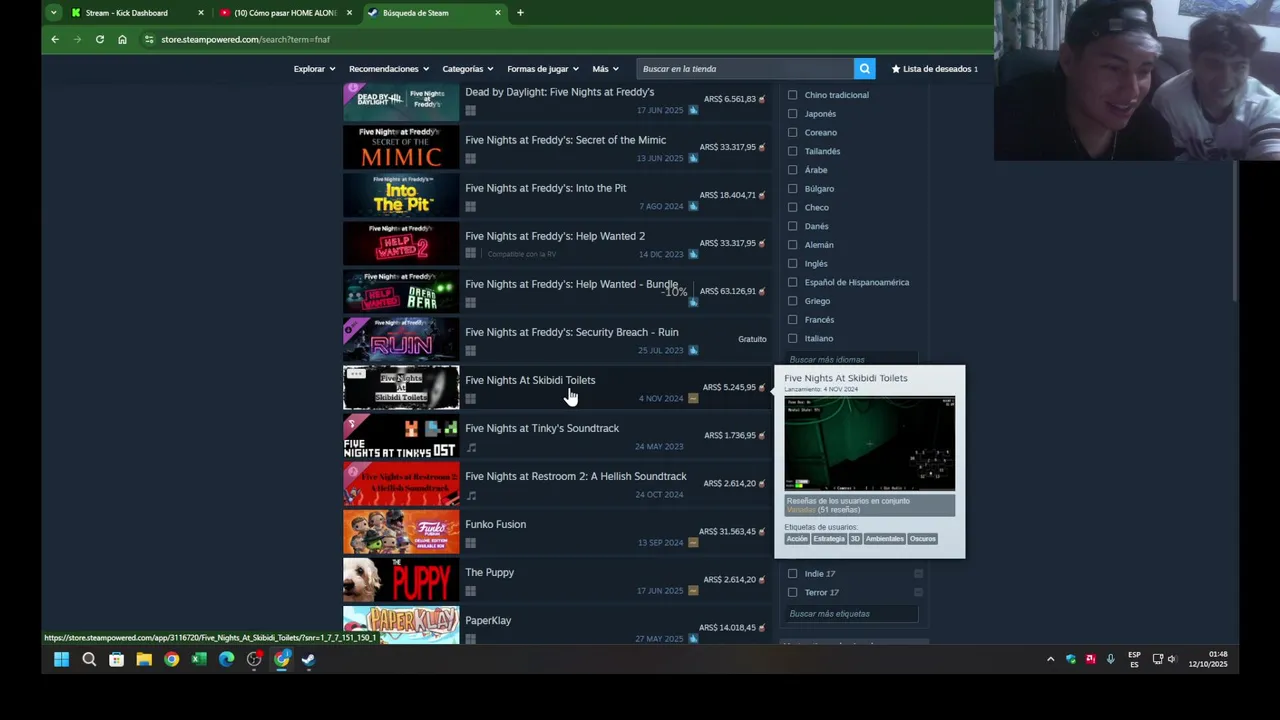This screenshot has height=720, width=1280.
Task: Enable the Inglés language filter
Action: pyautogui.click(x=792, y=263)
